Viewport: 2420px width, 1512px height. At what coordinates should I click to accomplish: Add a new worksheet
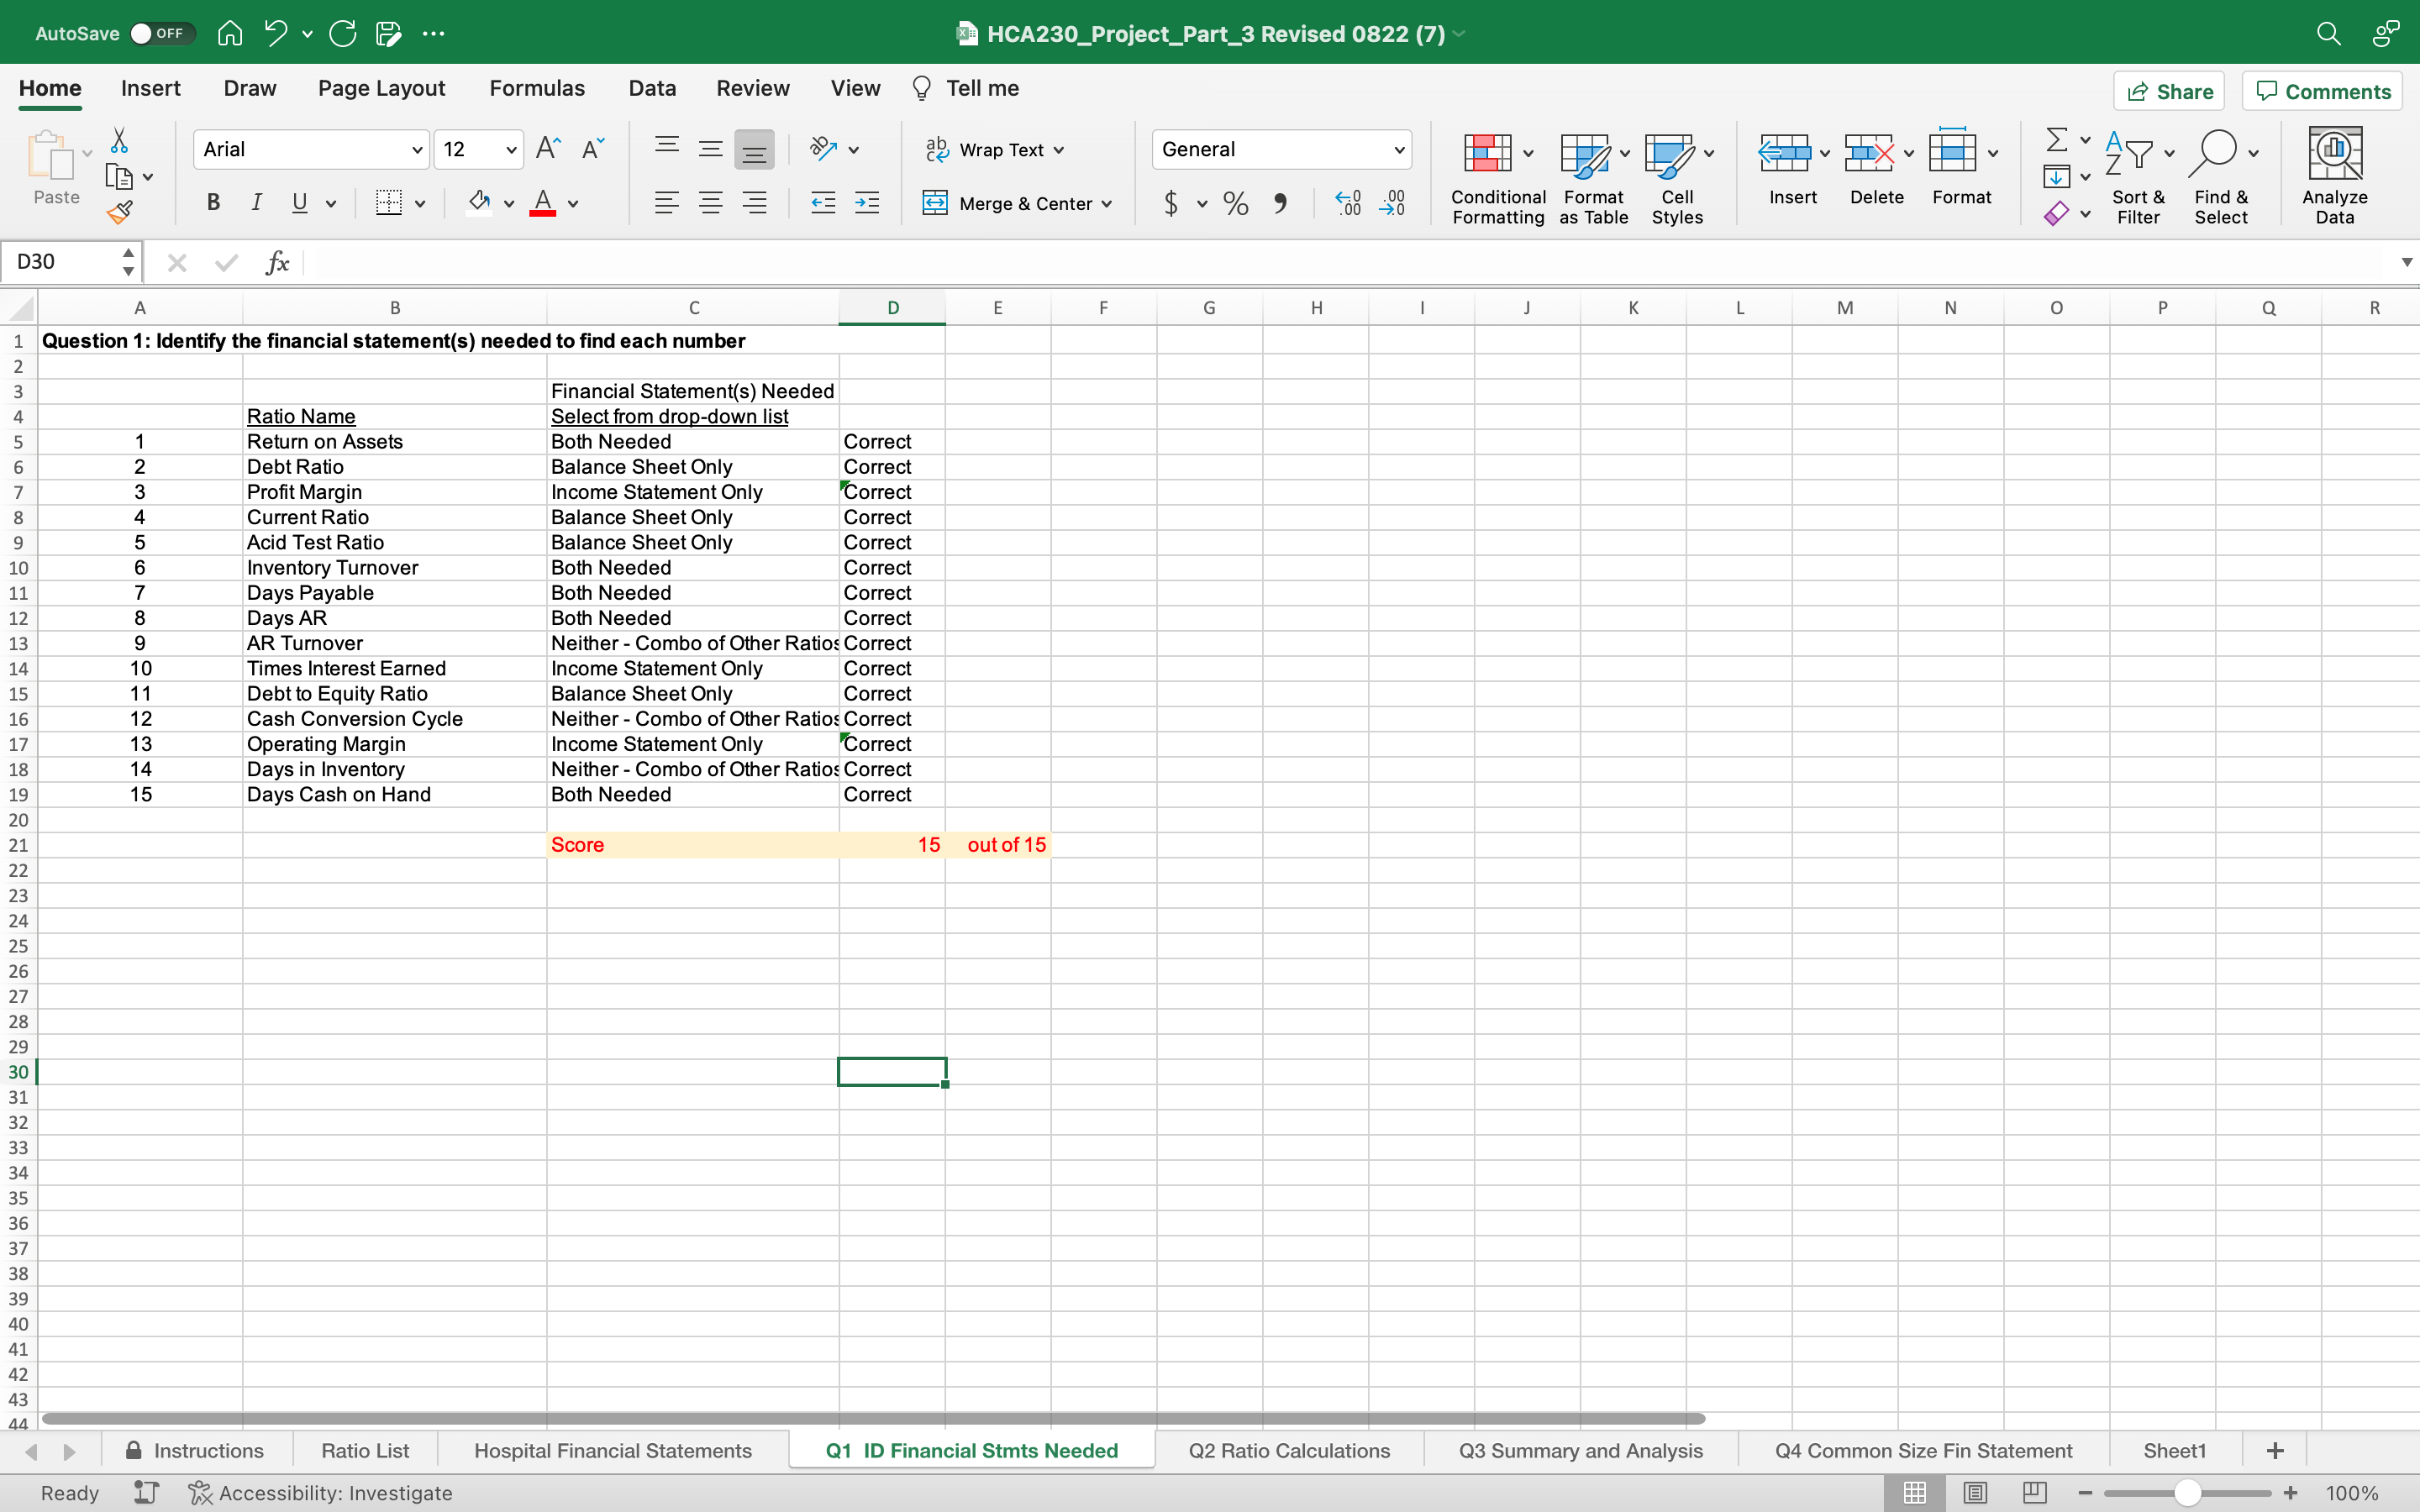pos(2276,1450)
